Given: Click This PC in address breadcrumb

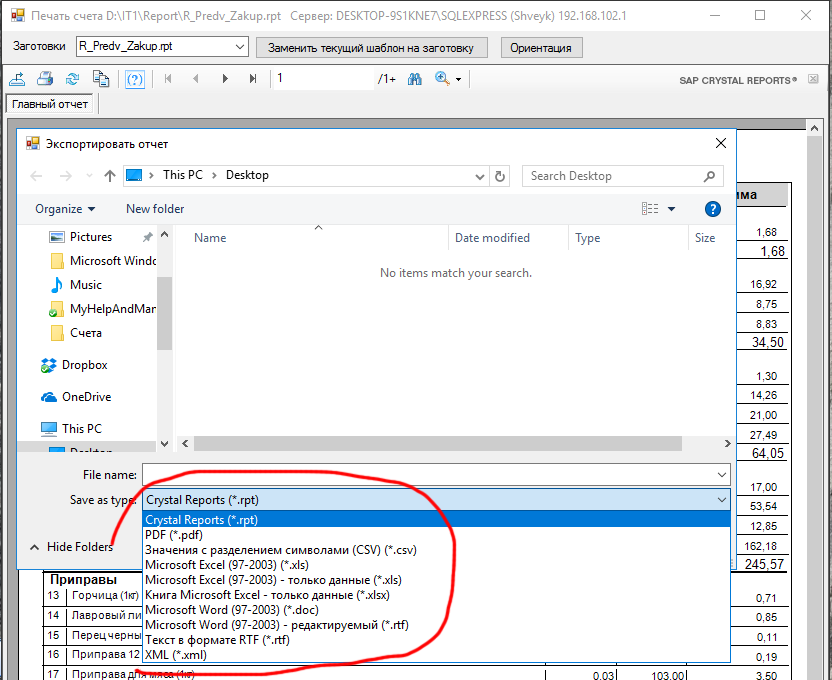Looking at the screenshot, I should coord(183,175).
